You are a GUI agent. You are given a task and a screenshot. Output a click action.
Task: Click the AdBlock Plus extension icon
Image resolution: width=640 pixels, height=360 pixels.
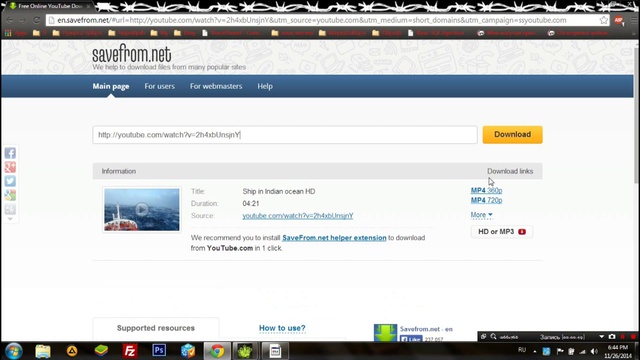[x=619, y=20]
